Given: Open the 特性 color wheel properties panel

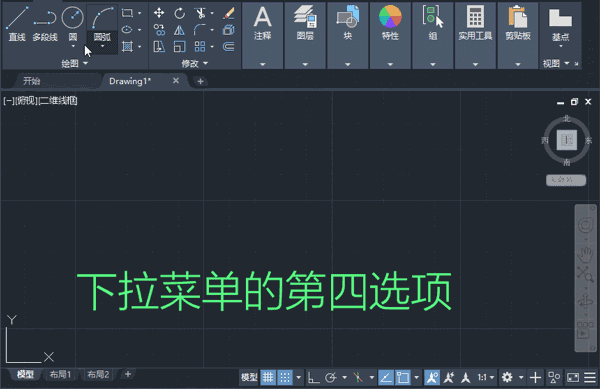Looking at the screenshot, I should point(390,35).
